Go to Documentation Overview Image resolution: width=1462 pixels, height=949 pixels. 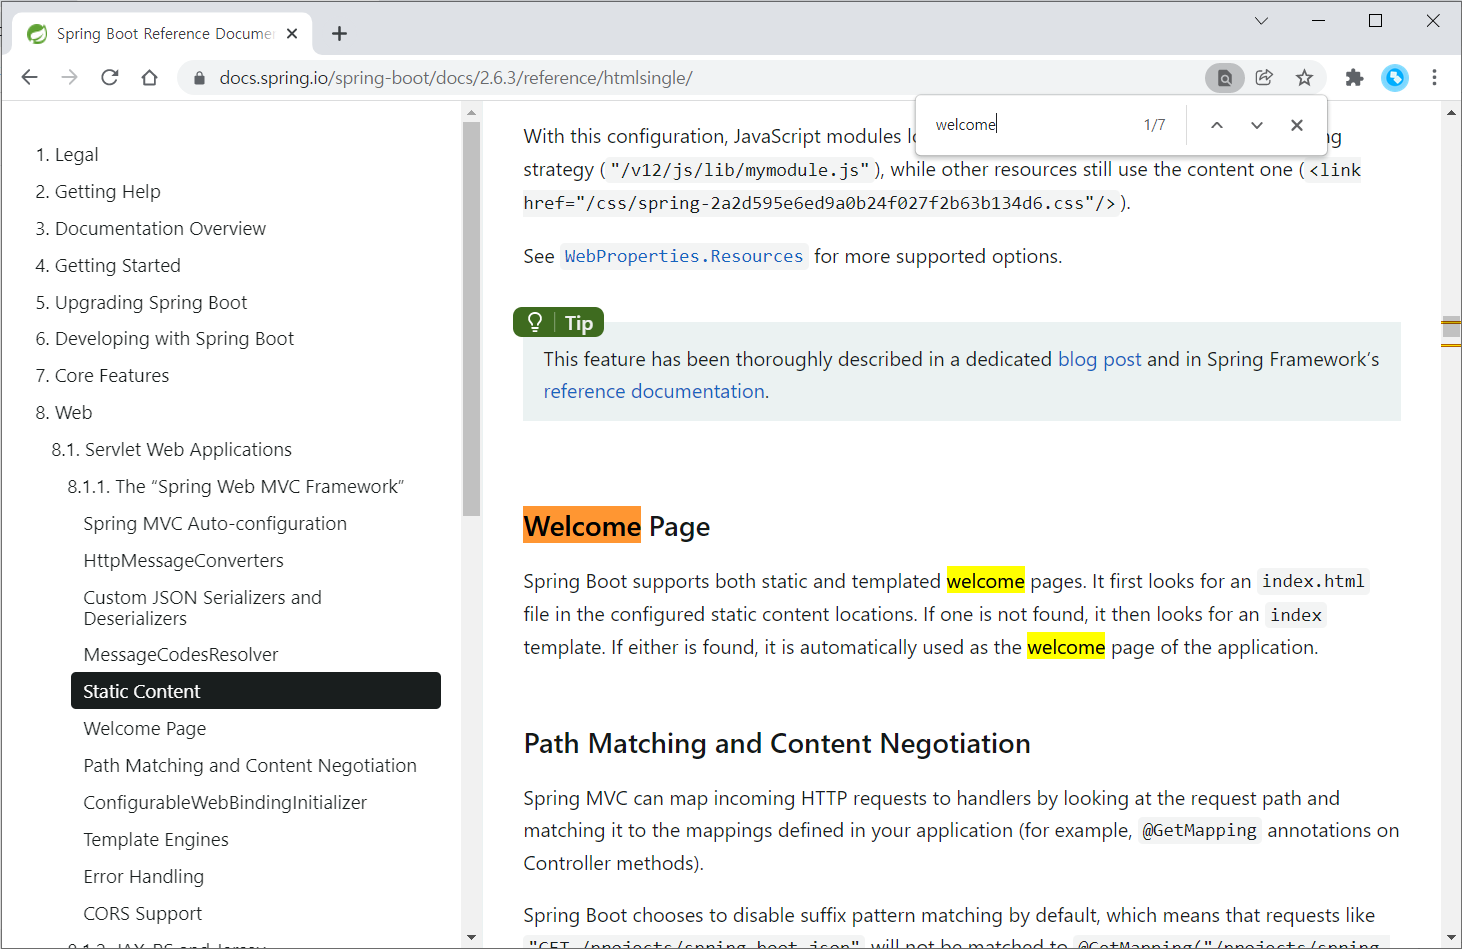tap(151, 229)
